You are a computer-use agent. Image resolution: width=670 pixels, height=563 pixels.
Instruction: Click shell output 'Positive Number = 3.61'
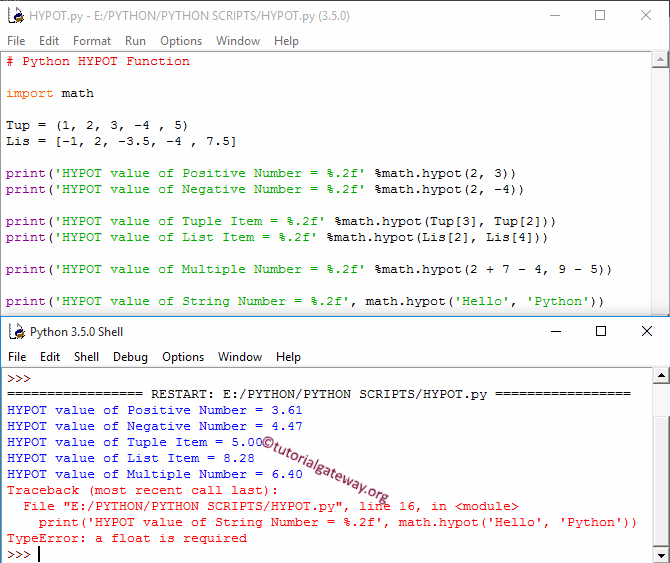(155, 410)
